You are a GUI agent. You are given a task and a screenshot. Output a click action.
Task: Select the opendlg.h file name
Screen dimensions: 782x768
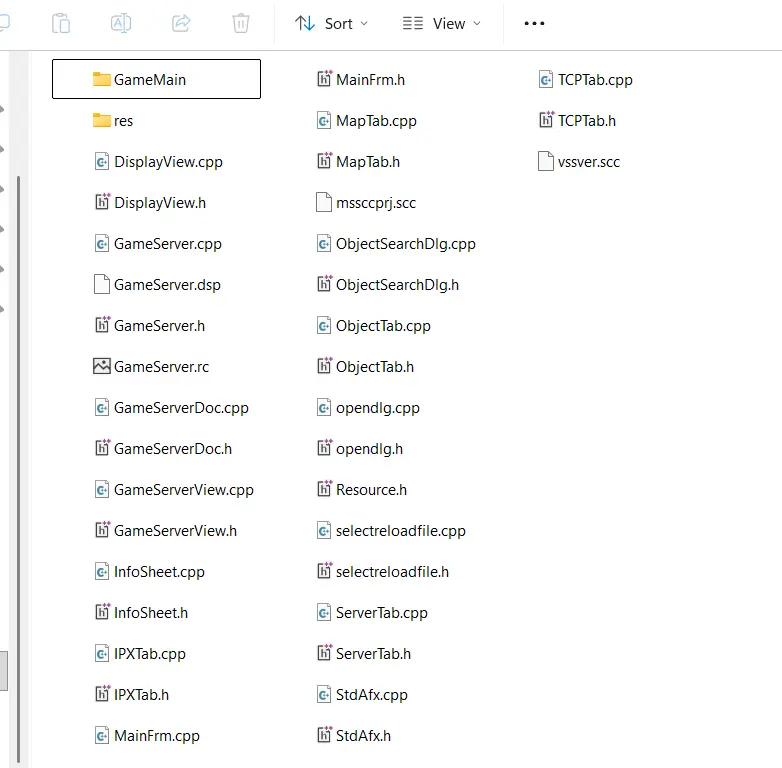(x=369, y=448)
